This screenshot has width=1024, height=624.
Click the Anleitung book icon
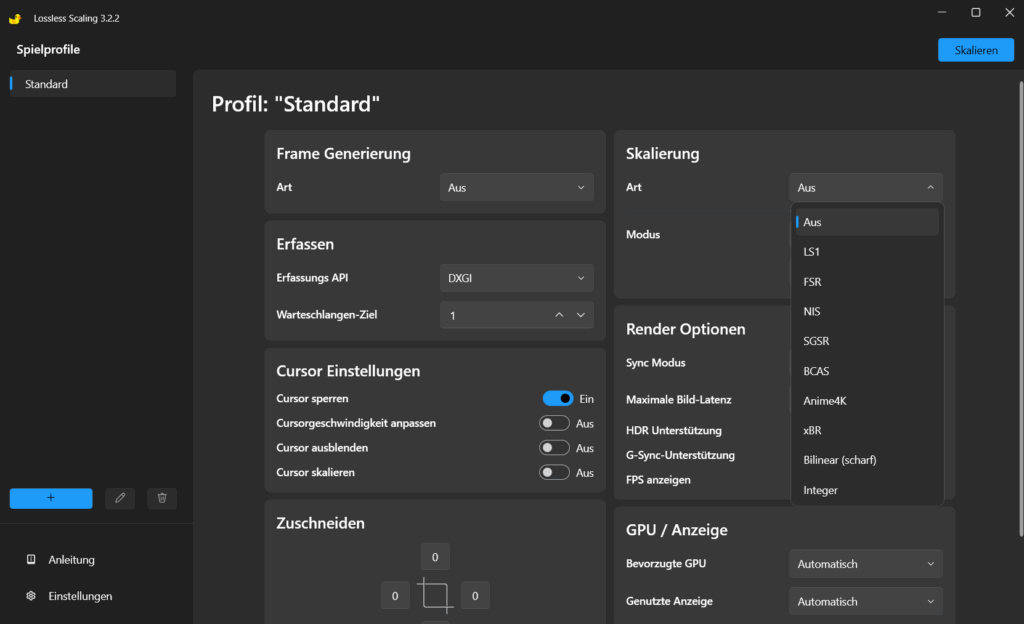tap(31, 559)
